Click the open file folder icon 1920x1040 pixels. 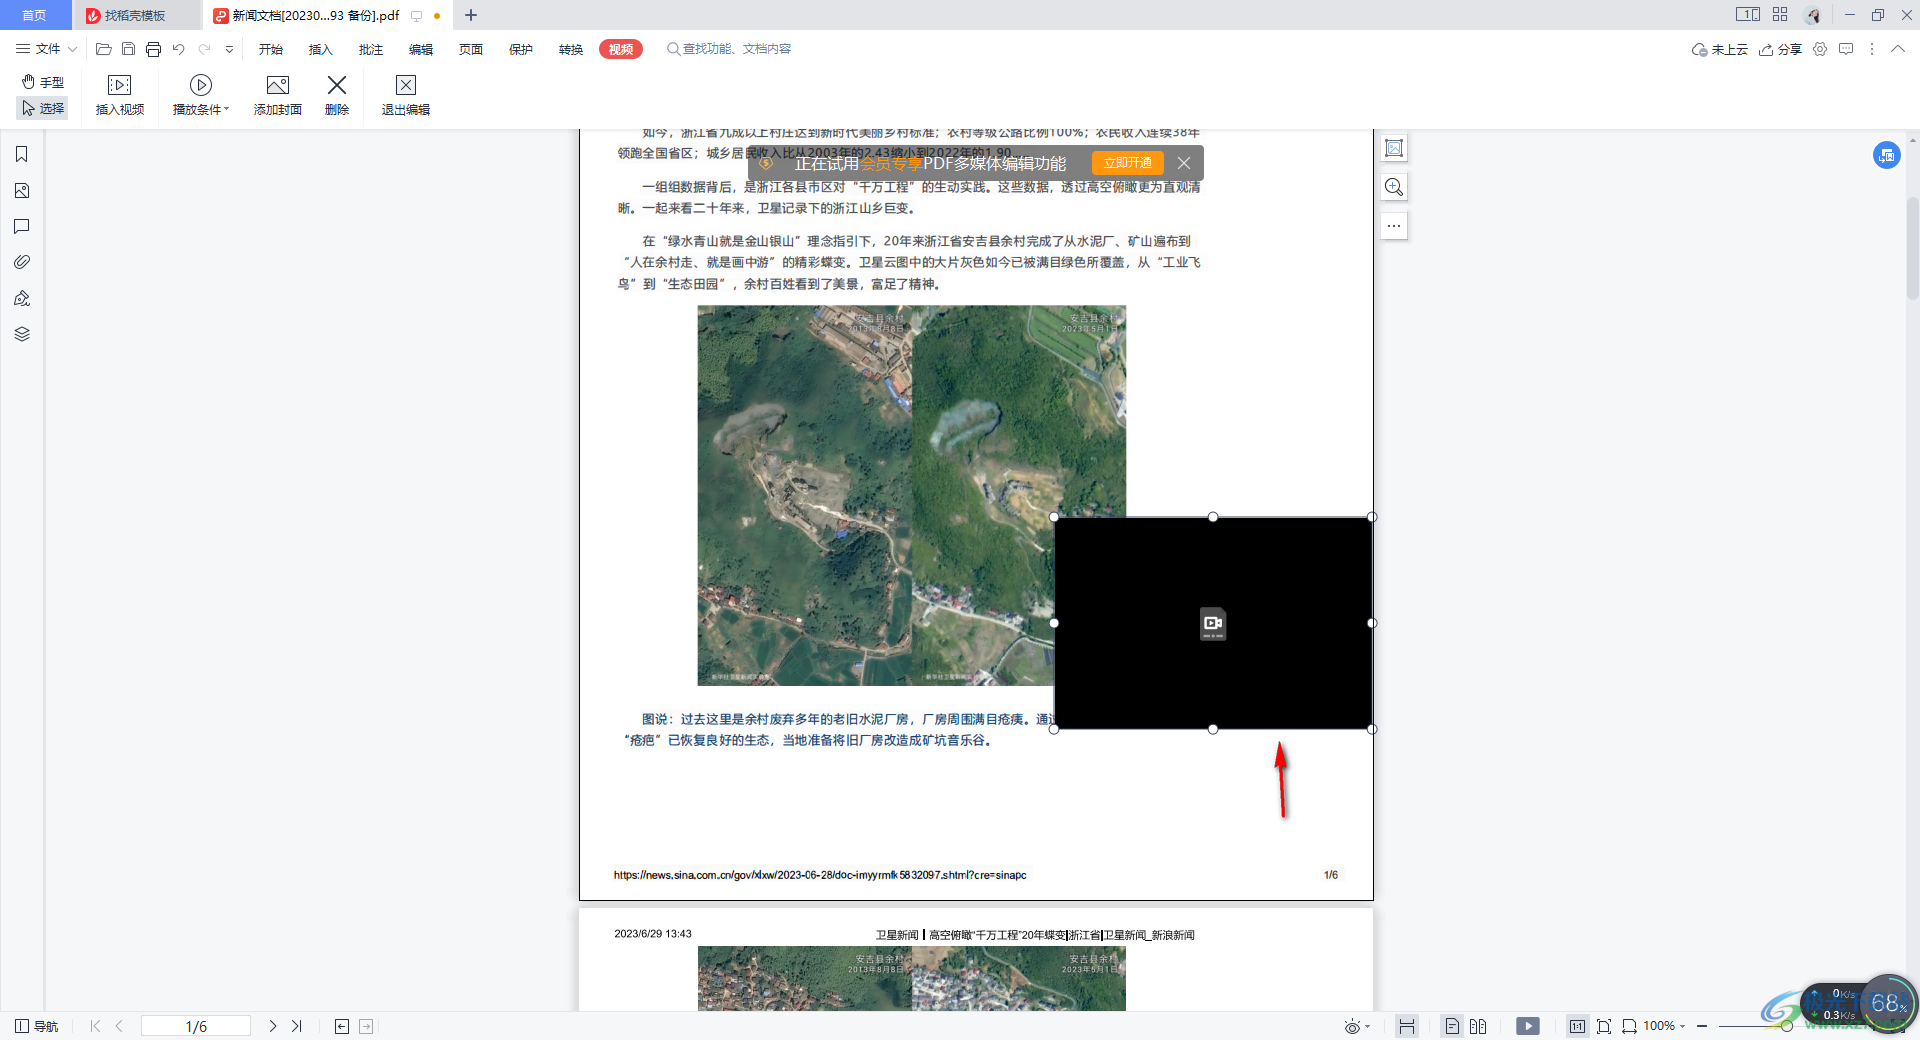103,49
